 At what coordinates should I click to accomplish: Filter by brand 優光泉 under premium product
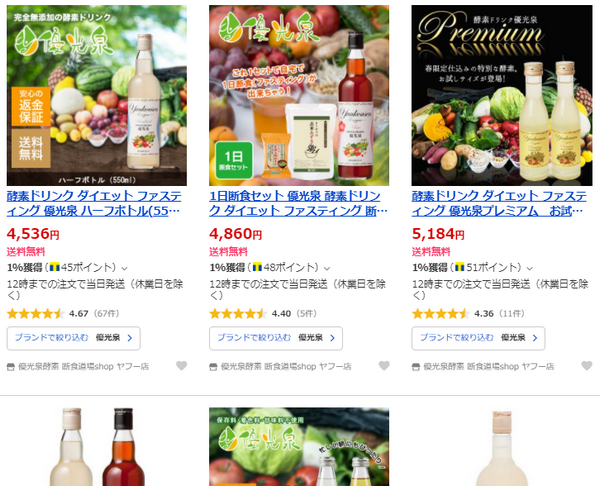(478, 338)
